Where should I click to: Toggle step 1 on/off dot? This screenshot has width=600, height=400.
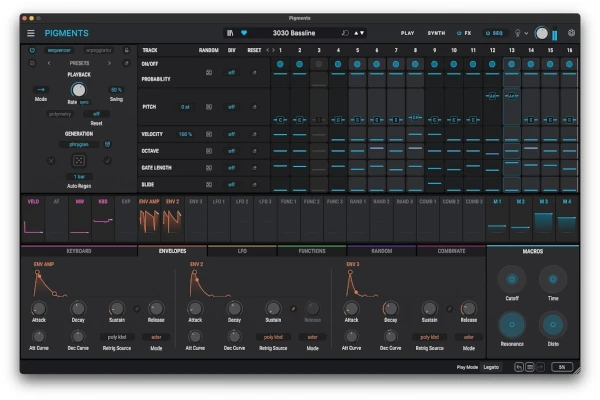click(280, 64)
